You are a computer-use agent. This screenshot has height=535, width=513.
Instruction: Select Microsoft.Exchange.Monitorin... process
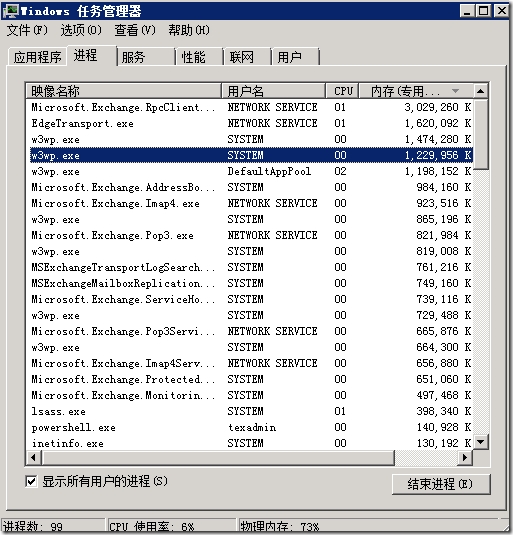250,395
